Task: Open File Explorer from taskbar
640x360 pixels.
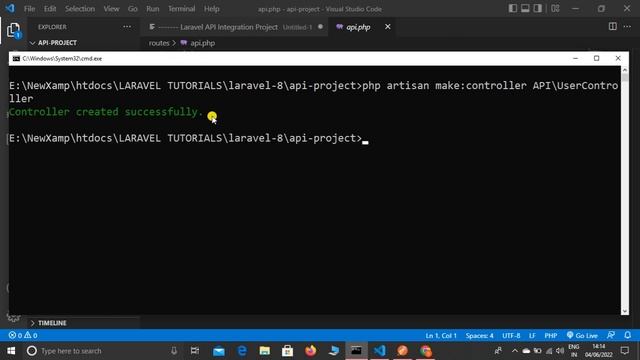Action: click(264, 351)
